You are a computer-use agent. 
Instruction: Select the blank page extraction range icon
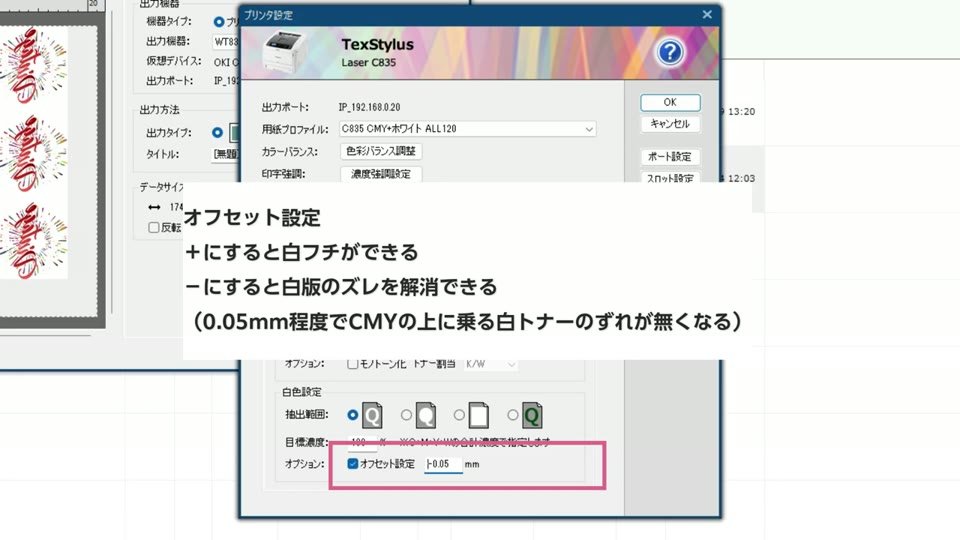pos(479,415)
